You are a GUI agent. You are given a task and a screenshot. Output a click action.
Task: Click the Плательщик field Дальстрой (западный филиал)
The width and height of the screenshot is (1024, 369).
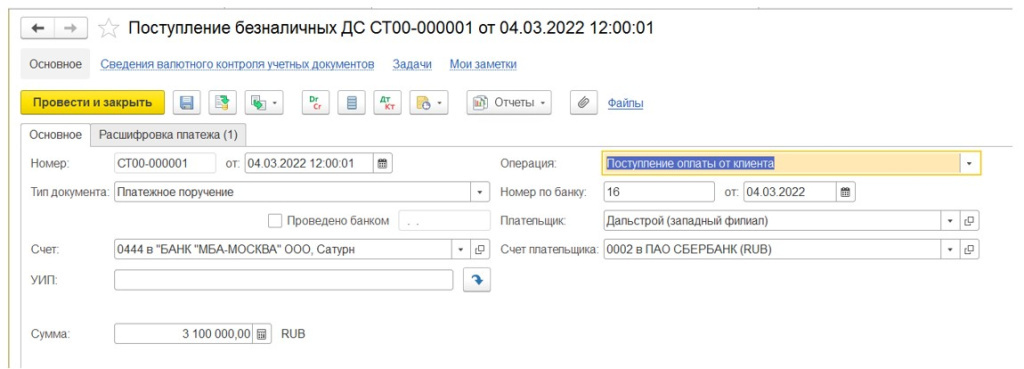click(772, 221)
